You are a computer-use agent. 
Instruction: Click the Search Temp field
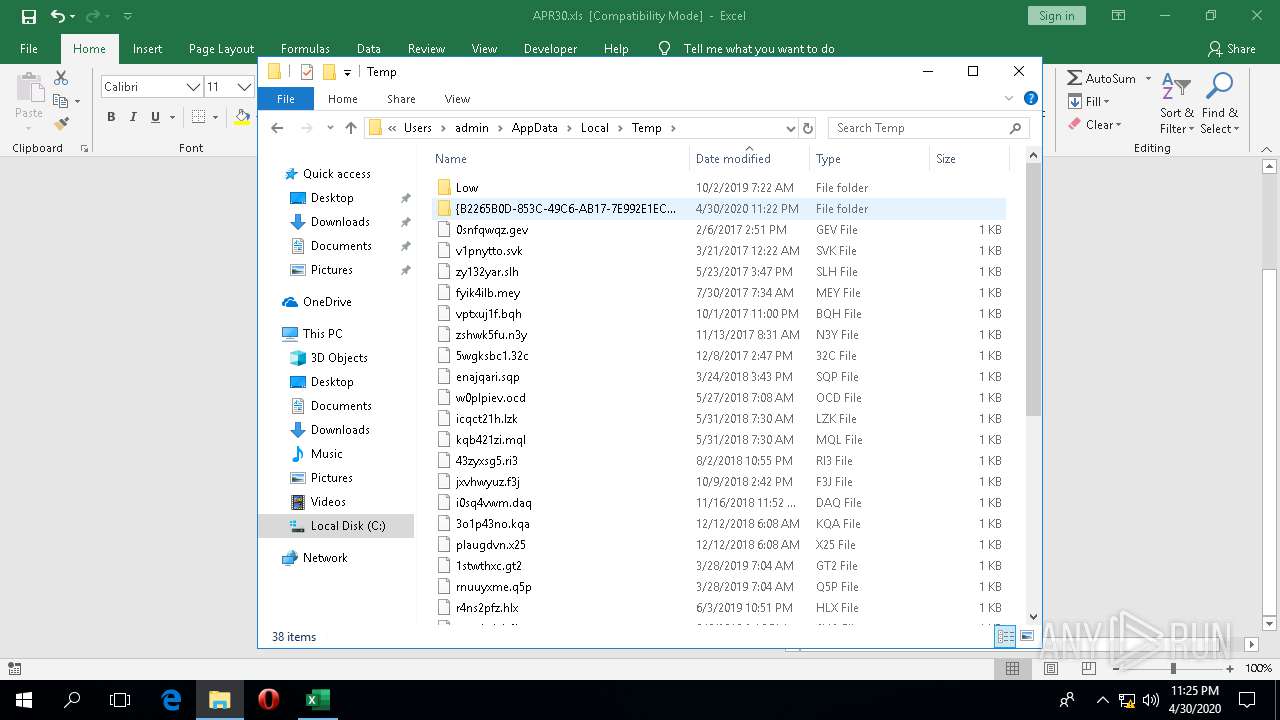click(x=927, y=128)
